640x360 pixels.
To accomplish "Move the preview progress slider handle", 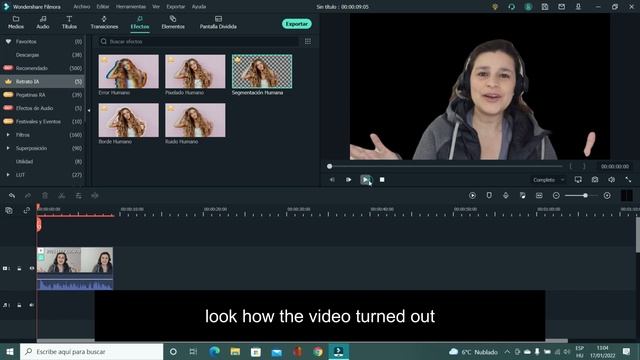I will (x=329, y=167).
